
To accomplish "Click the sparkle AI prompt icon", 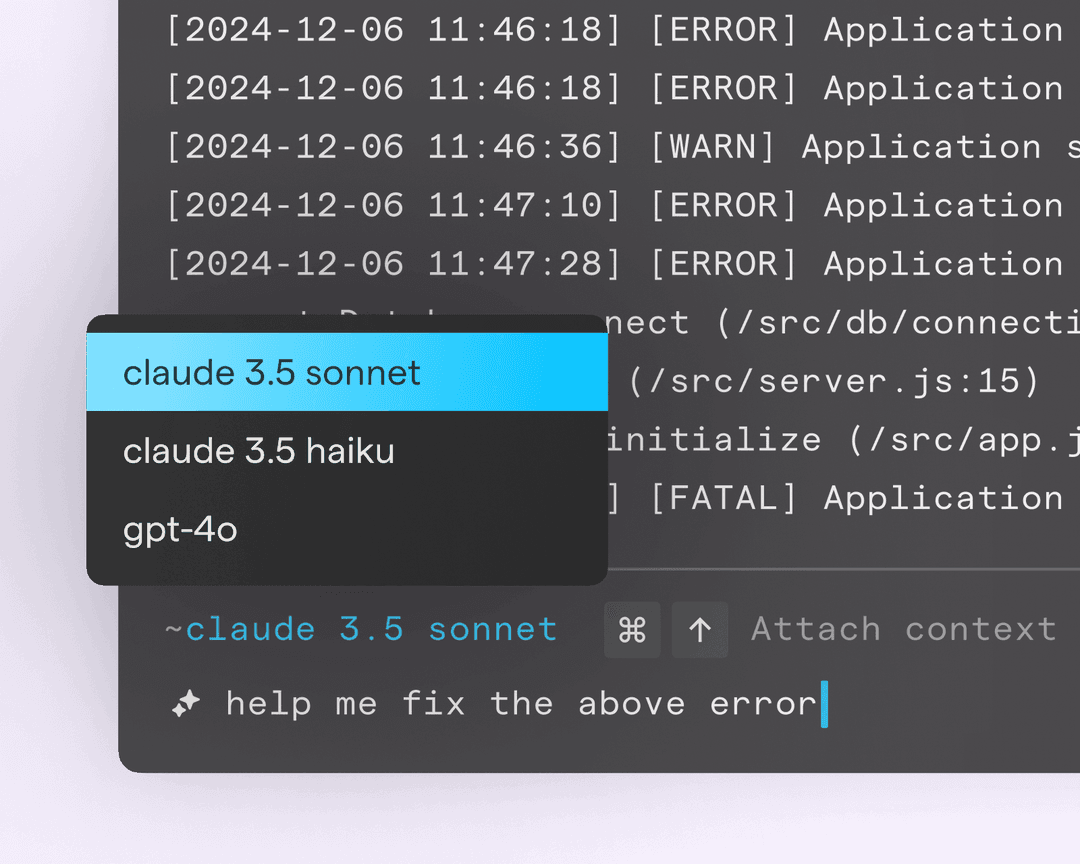I will pyautogui.click(x=186, y=705).
